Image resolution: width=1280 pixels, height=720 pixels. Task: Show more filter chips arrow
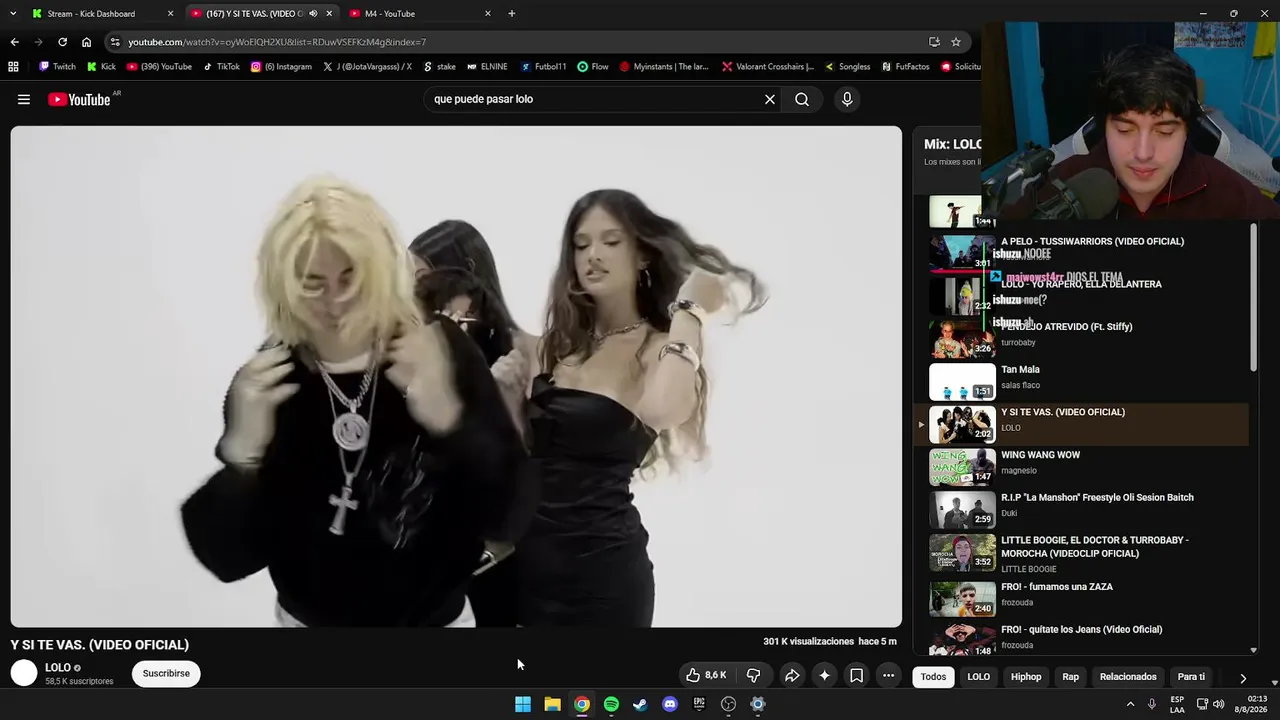(1243, 677)
